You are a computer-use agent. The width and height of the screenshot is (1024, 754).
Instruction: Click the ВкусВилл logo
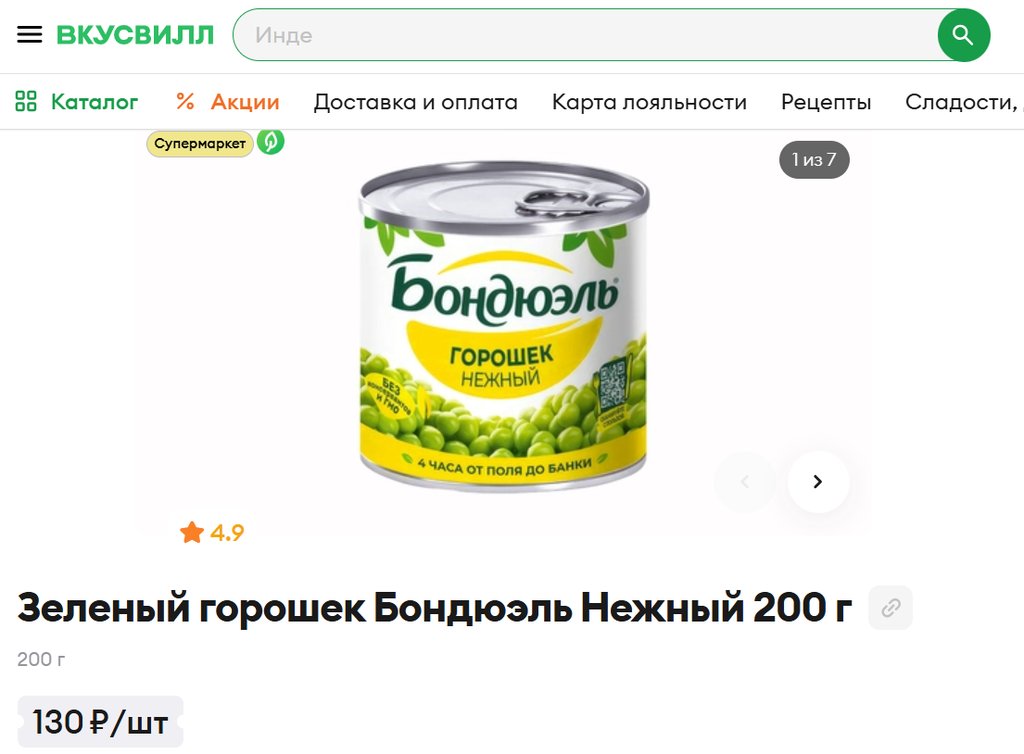pyautogui.click(x=135, y=35)
